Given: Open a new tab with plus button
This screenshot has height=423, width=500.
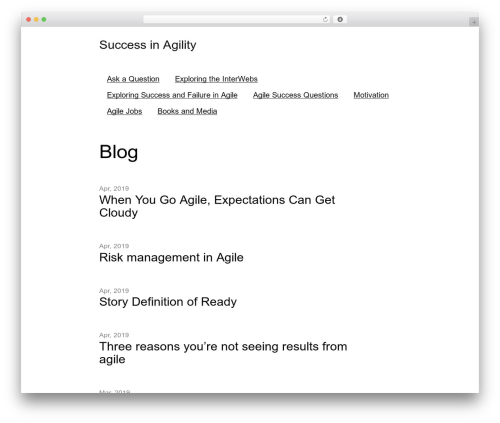Looking at the screenshot, I should [474, 22].
